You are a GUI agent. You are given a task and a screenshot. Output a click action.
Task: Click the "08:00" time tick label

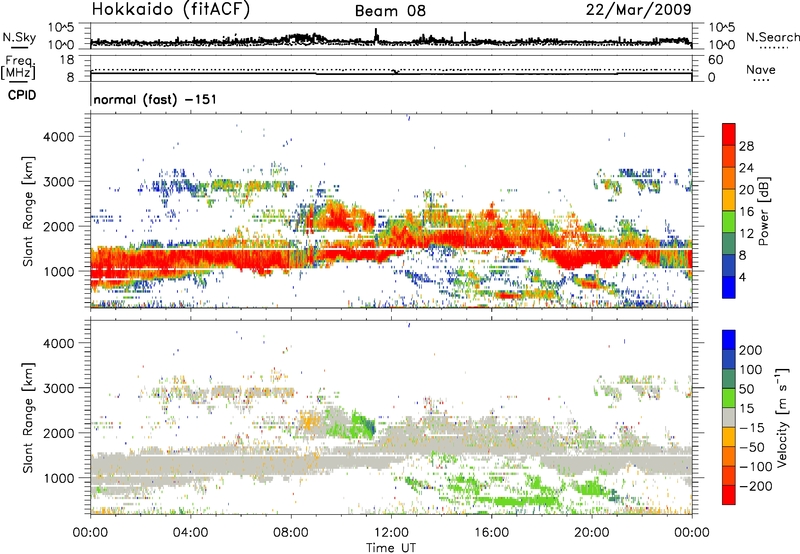pos(291,533)
